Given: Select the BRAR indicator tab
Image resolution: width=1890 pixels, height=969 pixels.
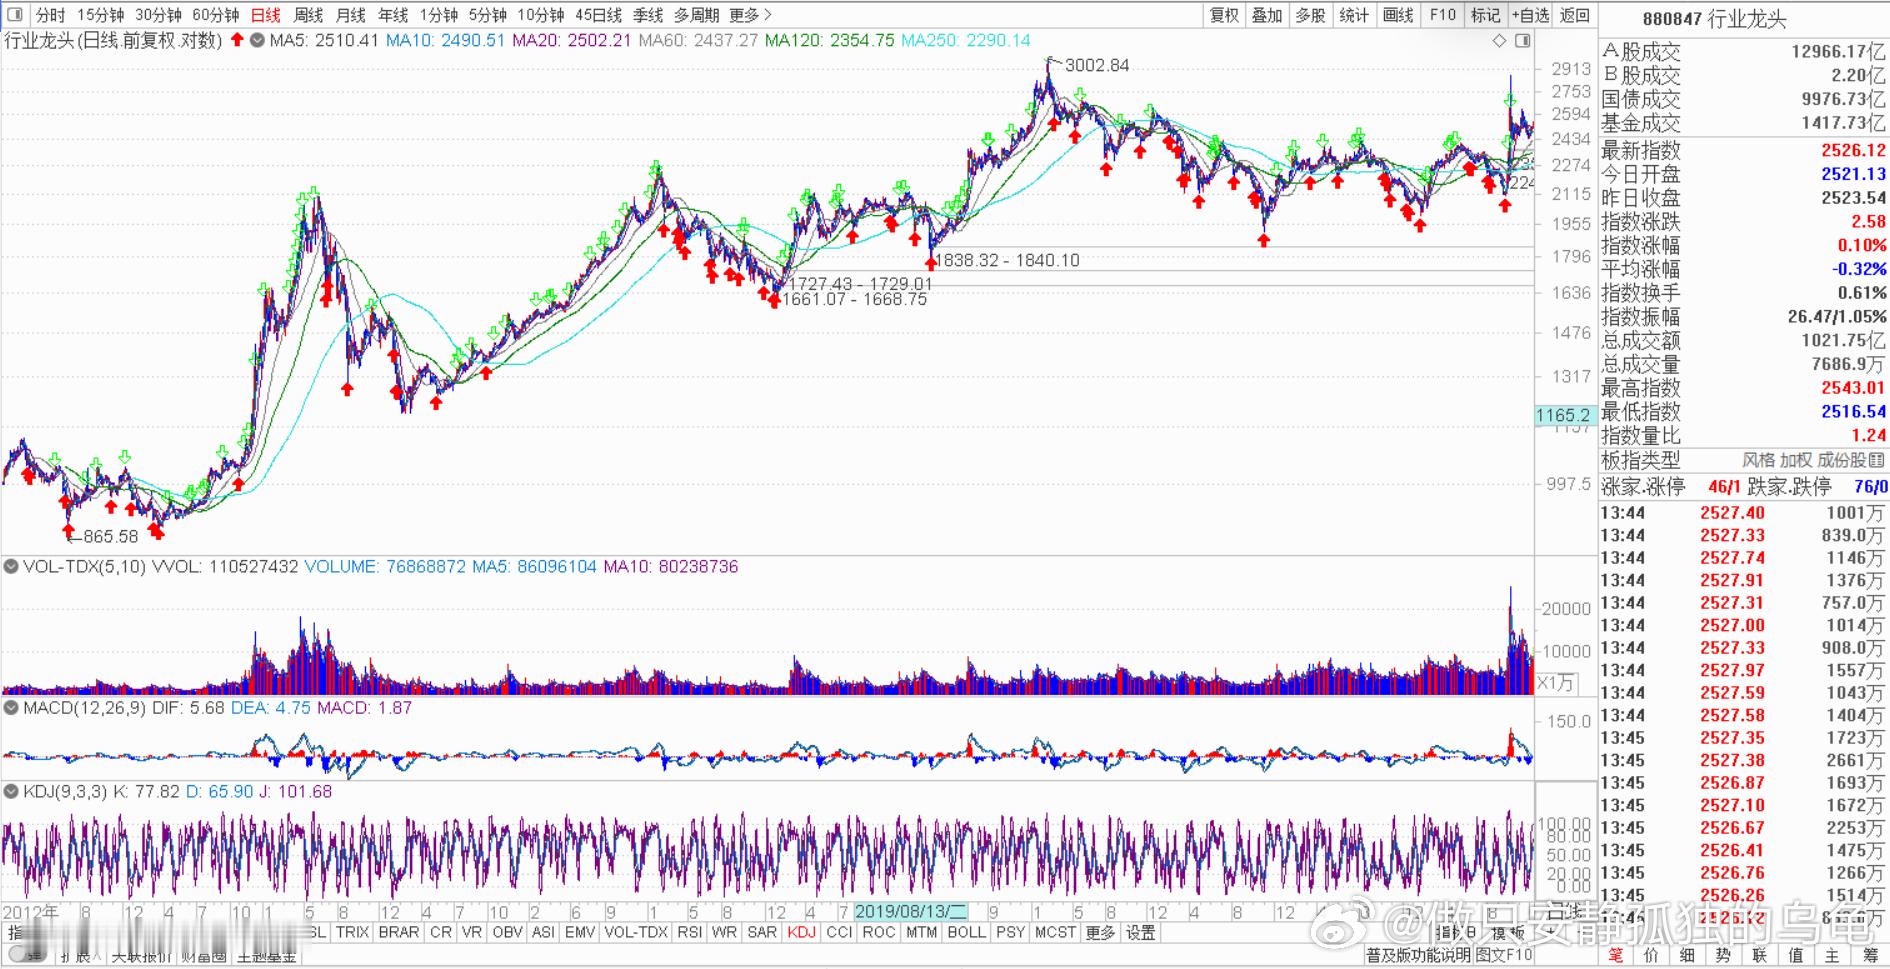Looking at the screenshot, I should pos(399,932).
